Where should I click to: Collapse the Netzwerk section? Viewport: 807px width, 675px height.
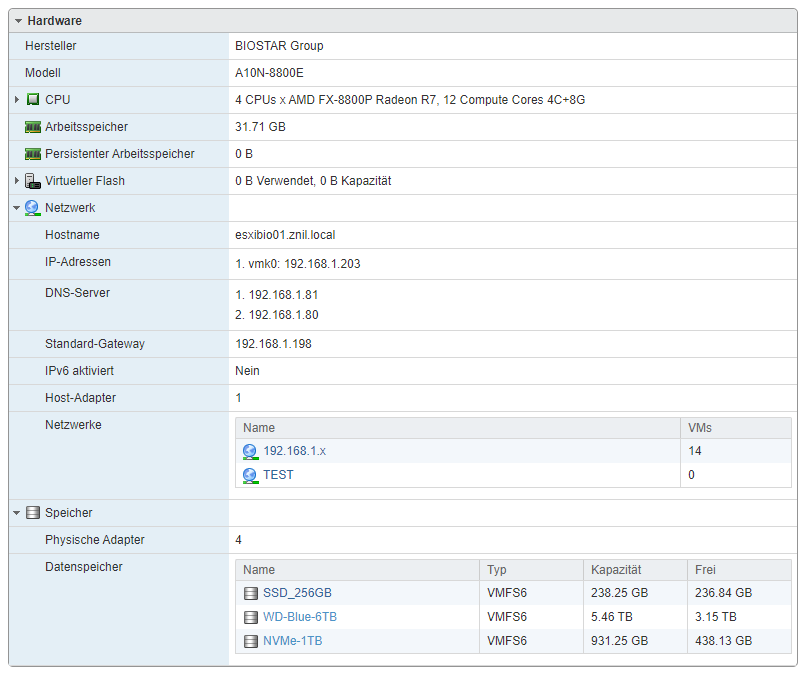(17, 208)
